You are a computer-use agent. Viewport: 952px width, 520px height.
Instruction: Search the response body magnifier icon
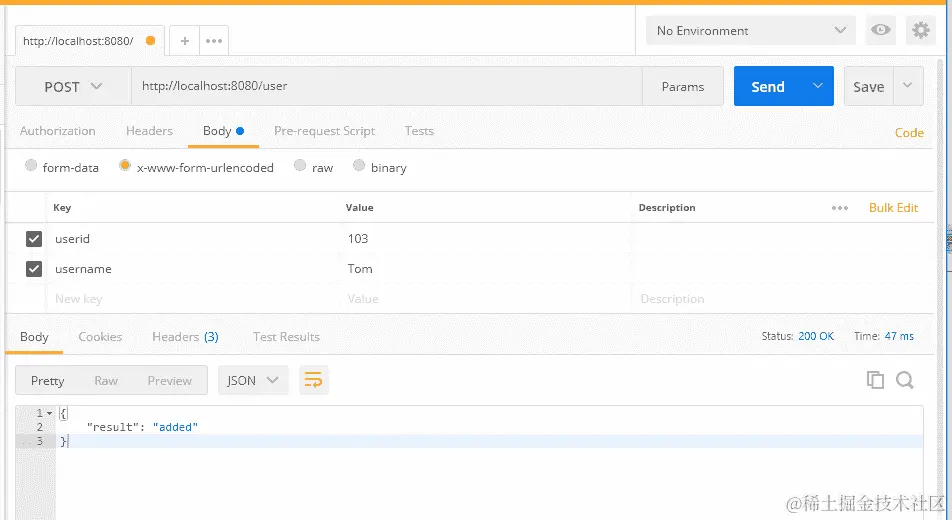click(905, 380)
